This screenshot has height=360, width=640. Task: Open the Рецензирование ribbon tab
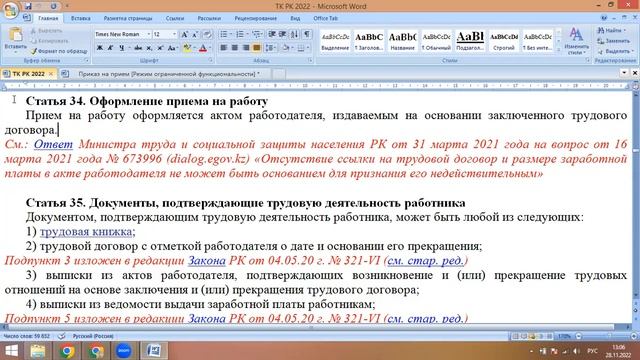[256, 18]
